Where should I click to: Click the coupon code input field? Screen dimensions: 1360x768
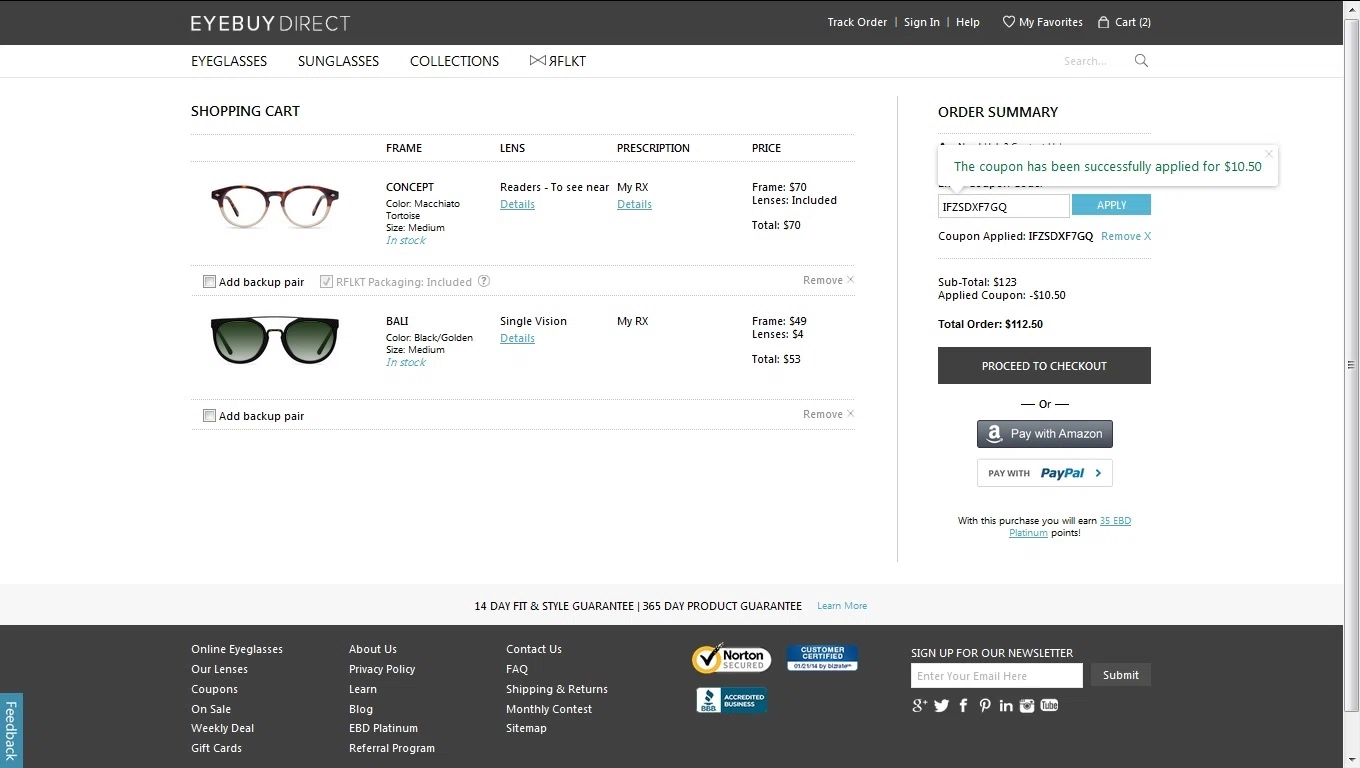pyautogui.click(x=1003, y=206)
